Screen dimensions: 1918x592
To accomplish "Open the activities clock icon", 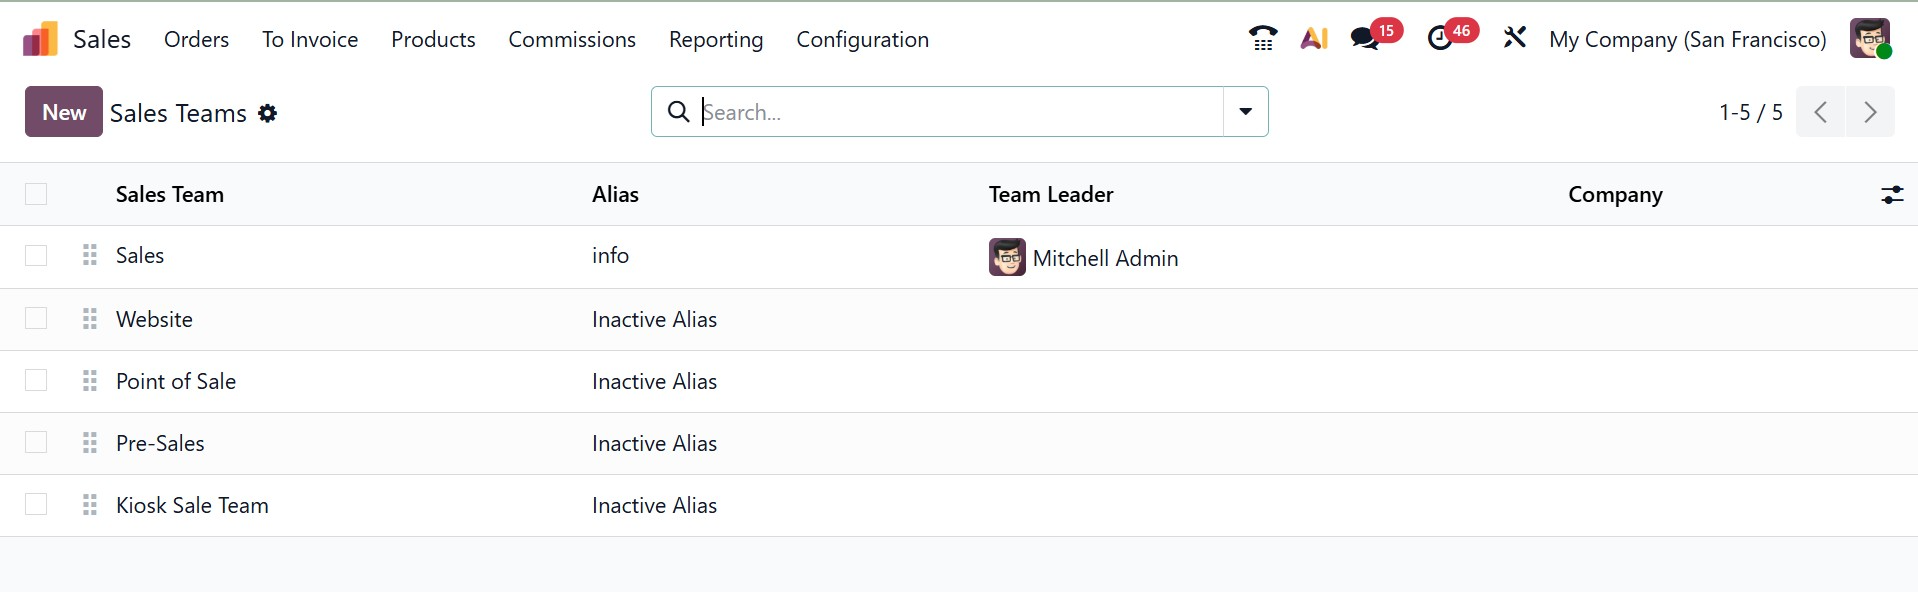I will click(1440, 39).
